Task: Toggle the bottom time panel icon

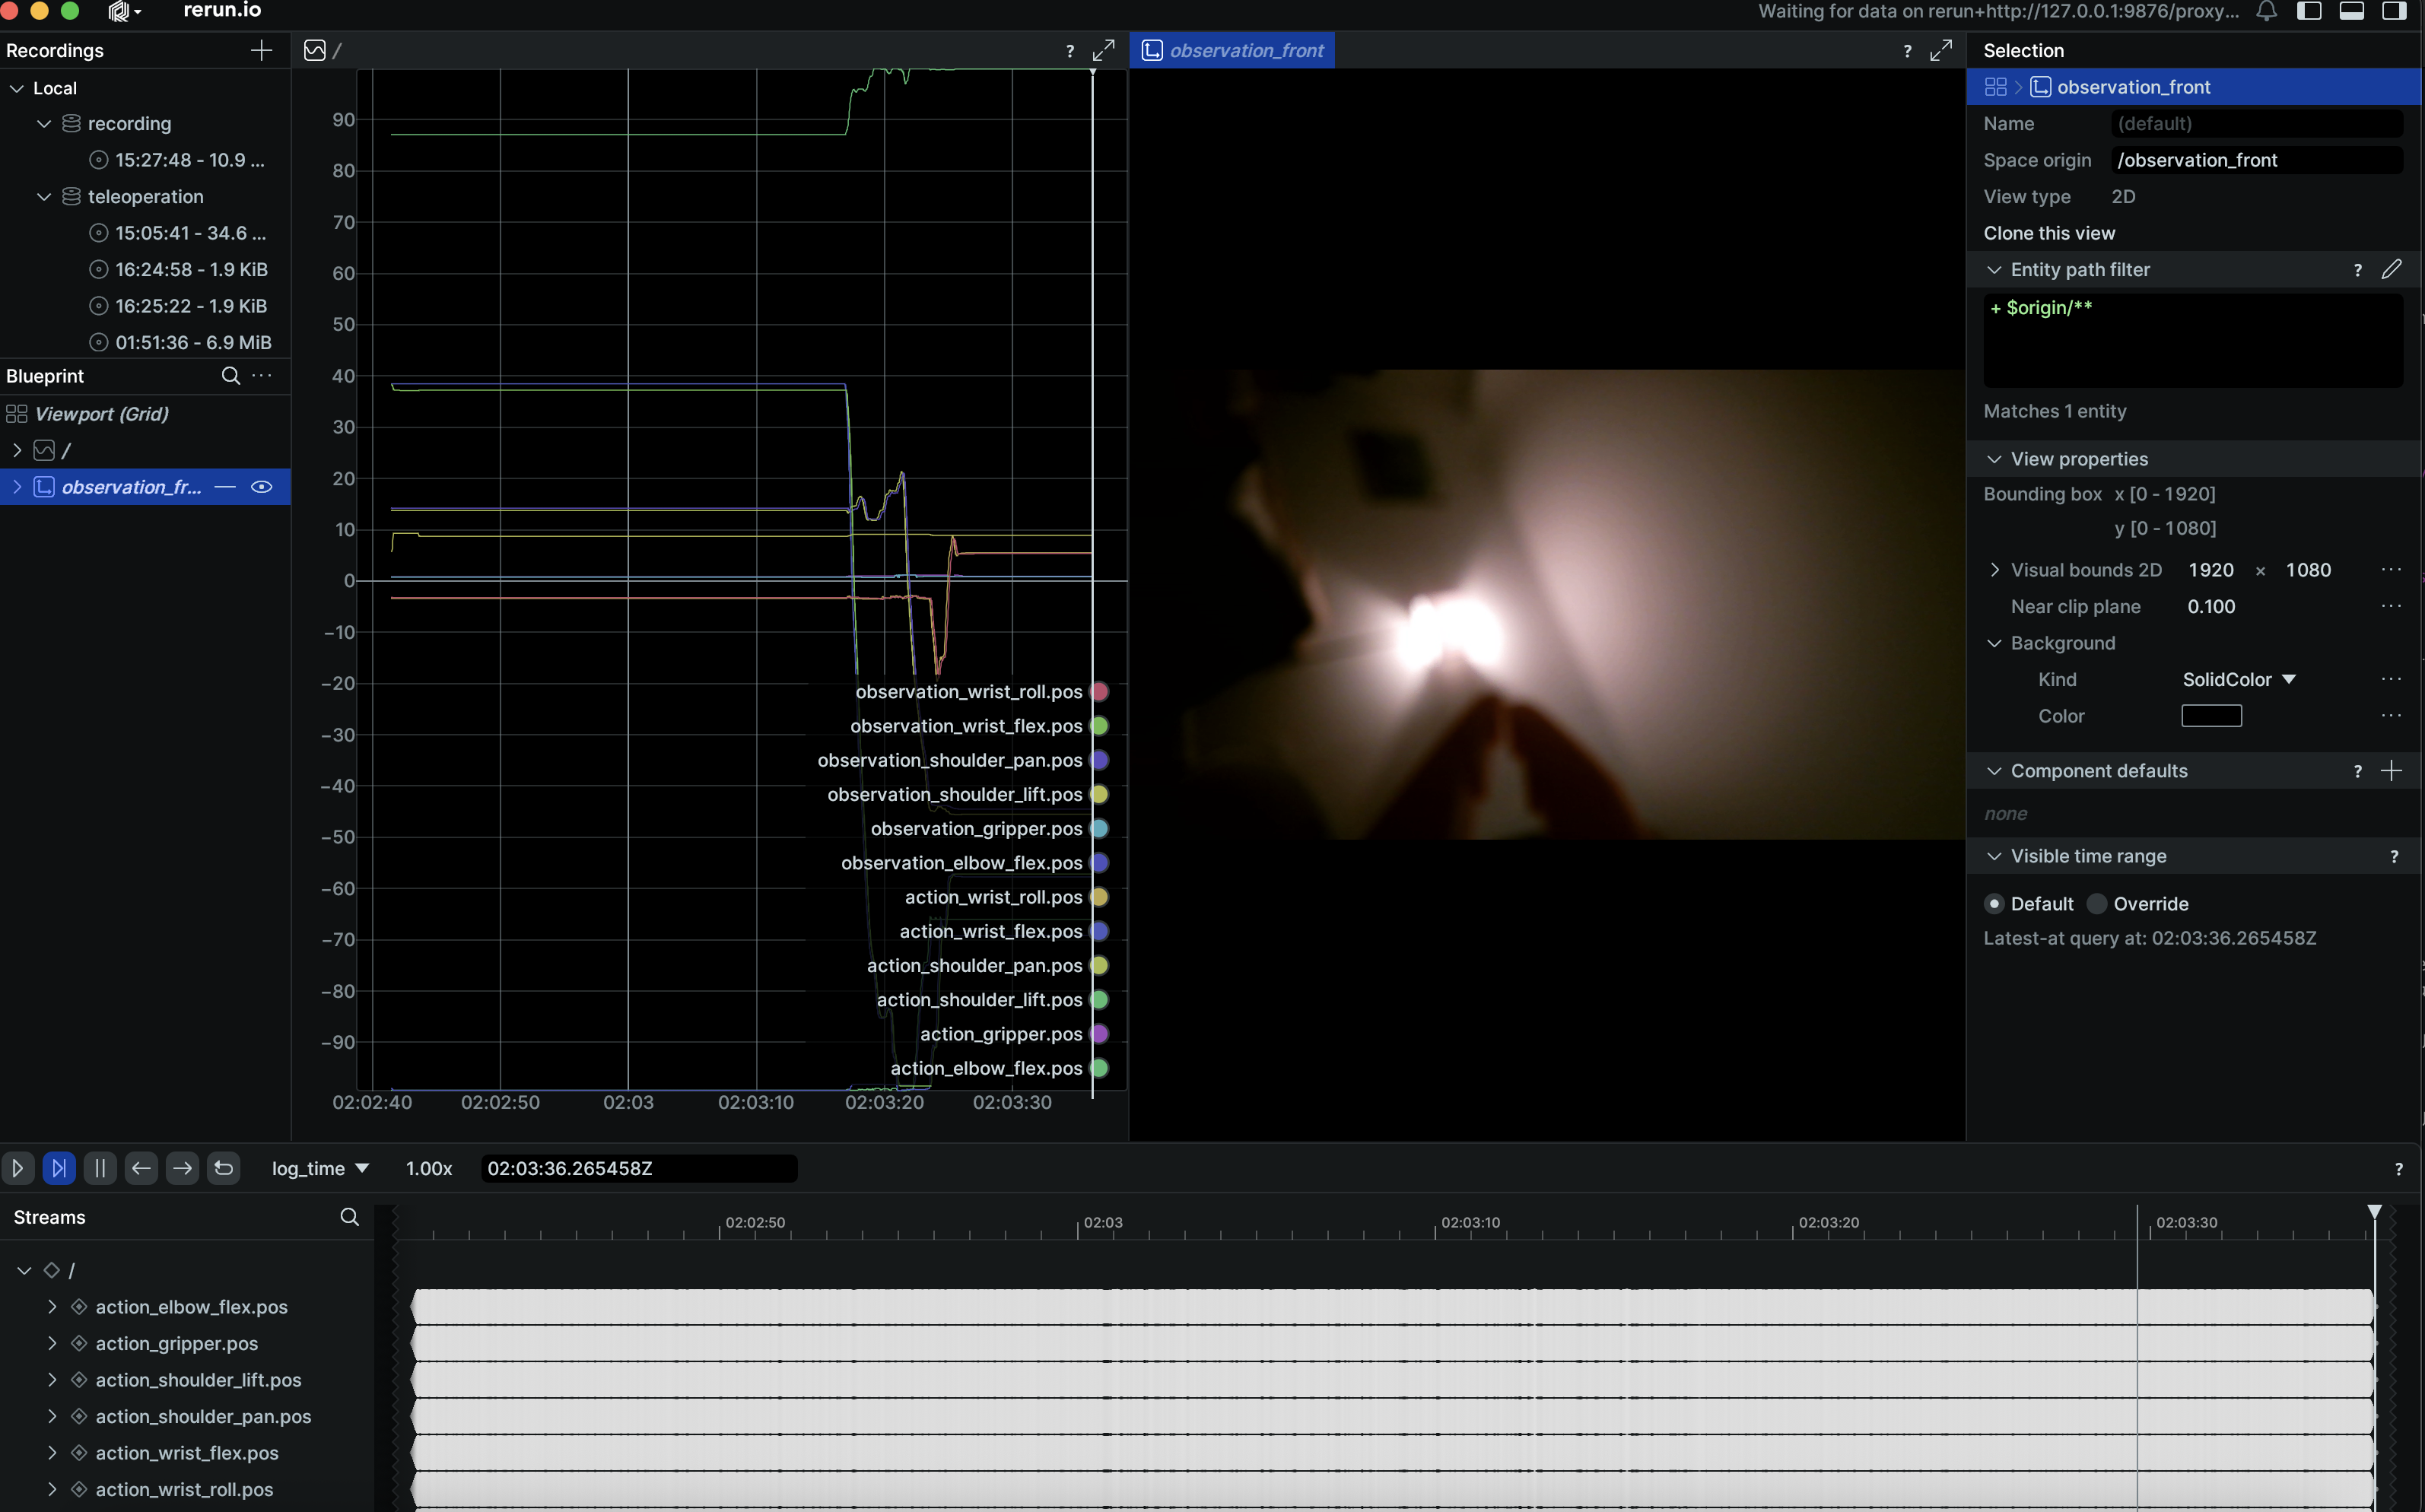Action: pos(2351,11)
